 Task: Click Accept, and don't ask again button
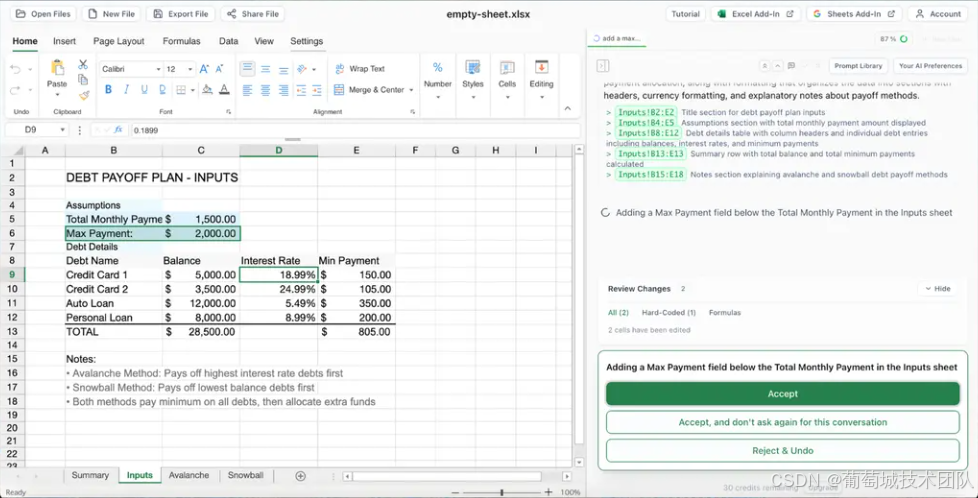[782, 422]
